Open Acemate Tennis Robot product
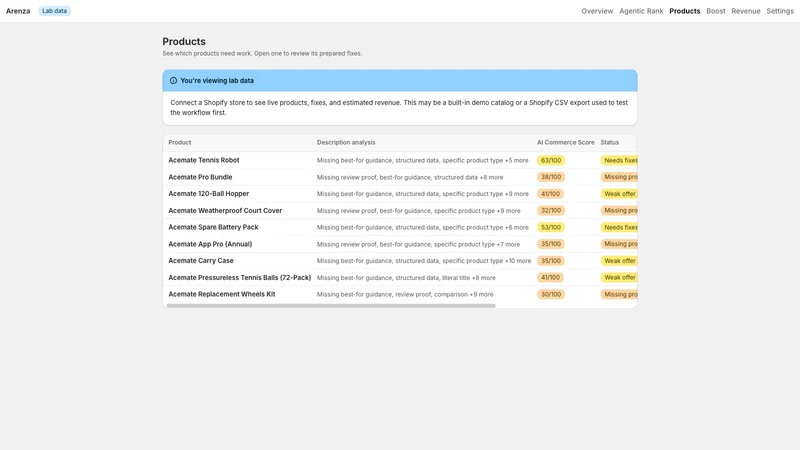This screenshot has height=450, width=800. click(204, 160)
